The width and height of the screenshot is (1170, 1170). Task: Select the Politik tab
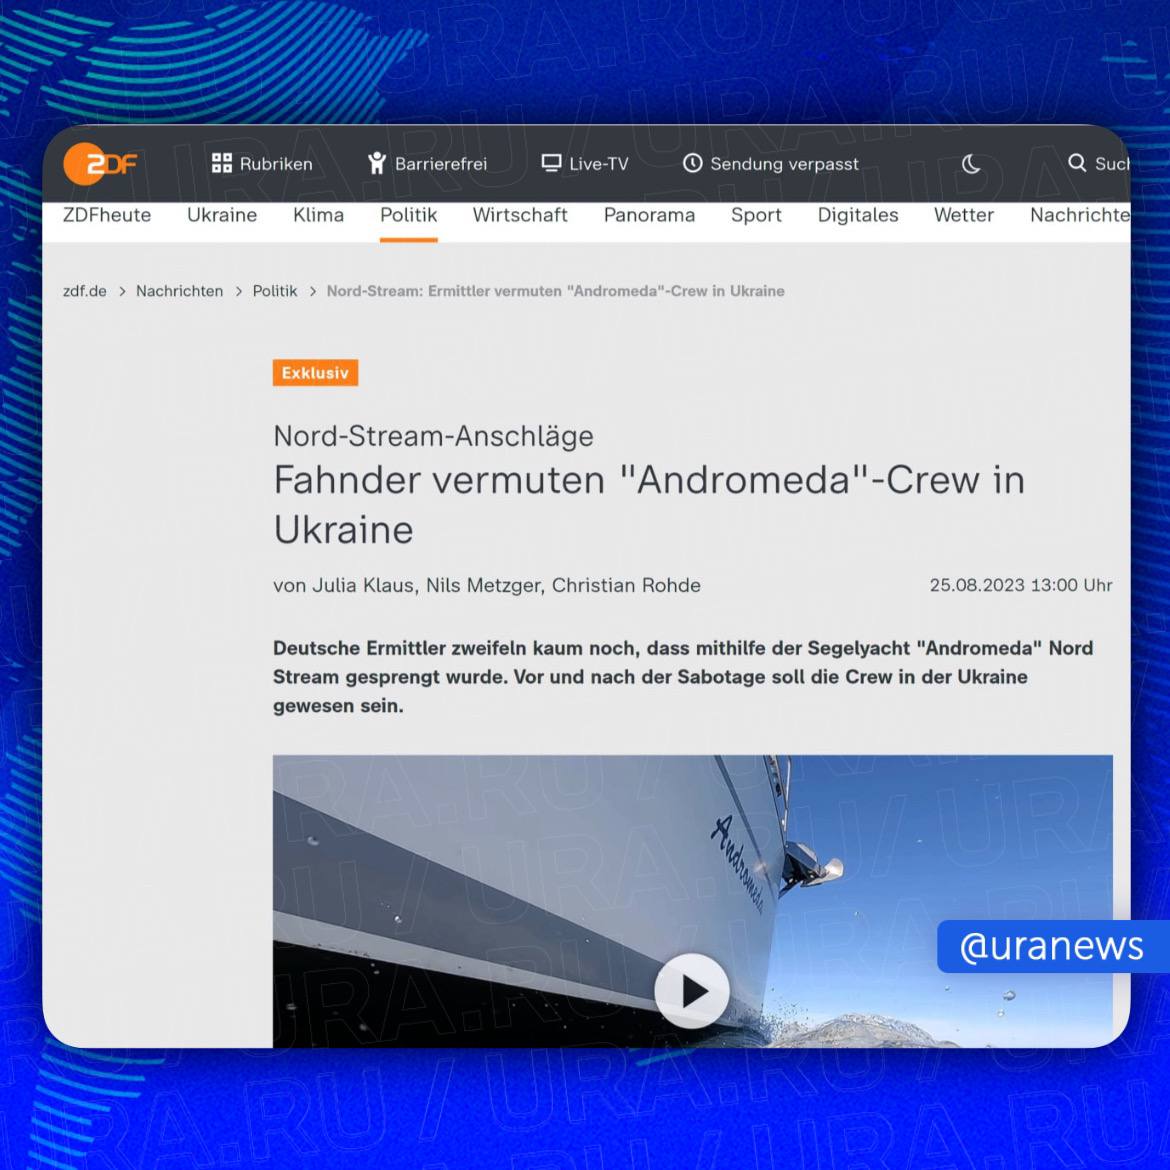[408, 216]
